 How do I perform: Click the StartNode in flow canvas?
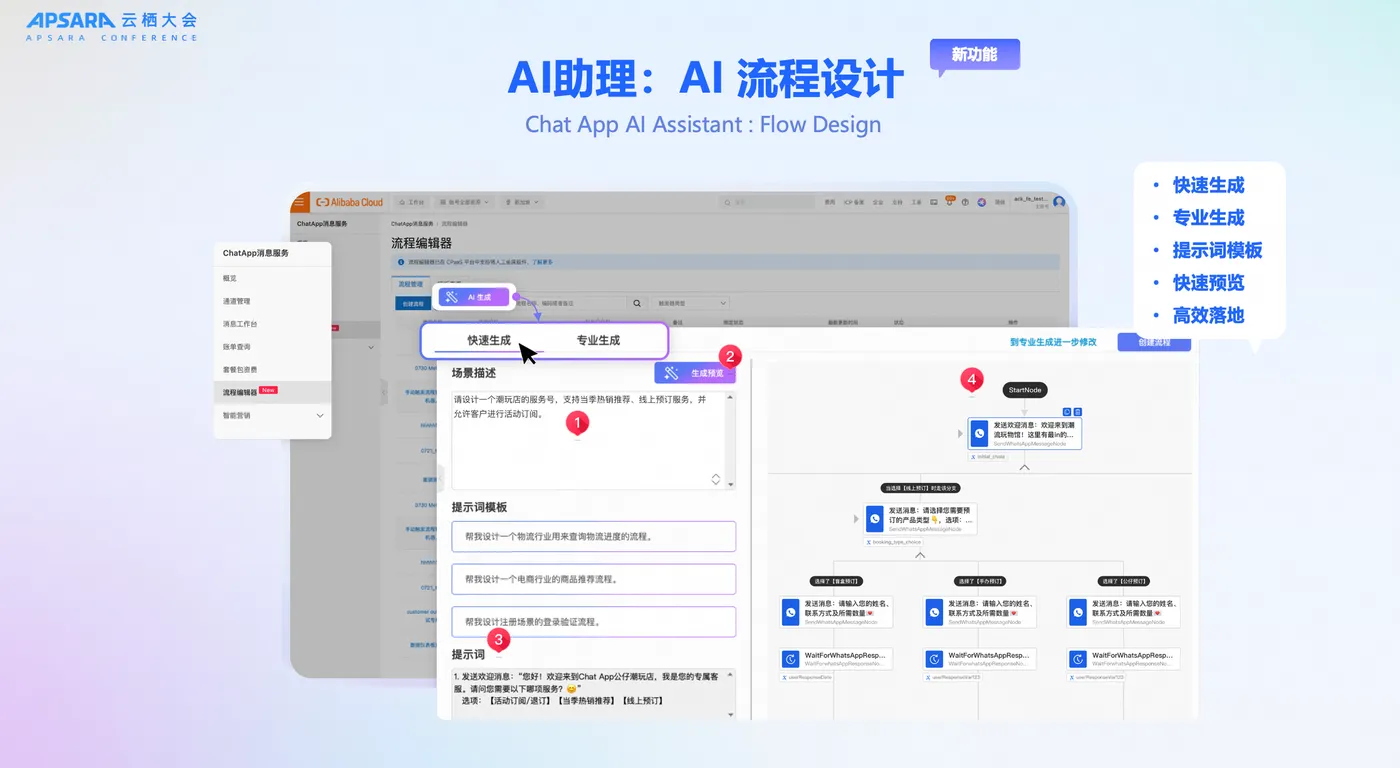(1025, 390)
